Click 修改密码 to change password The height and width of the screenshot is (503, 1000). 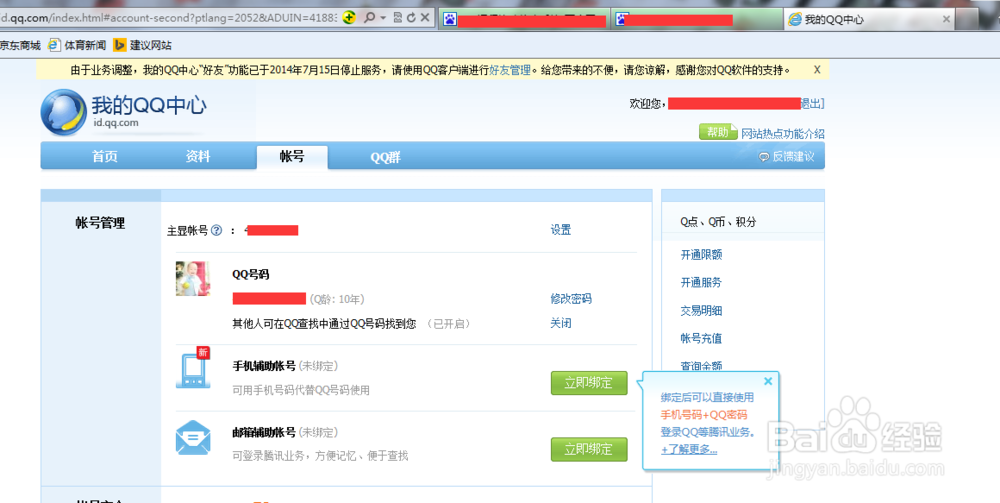(571, 299)
